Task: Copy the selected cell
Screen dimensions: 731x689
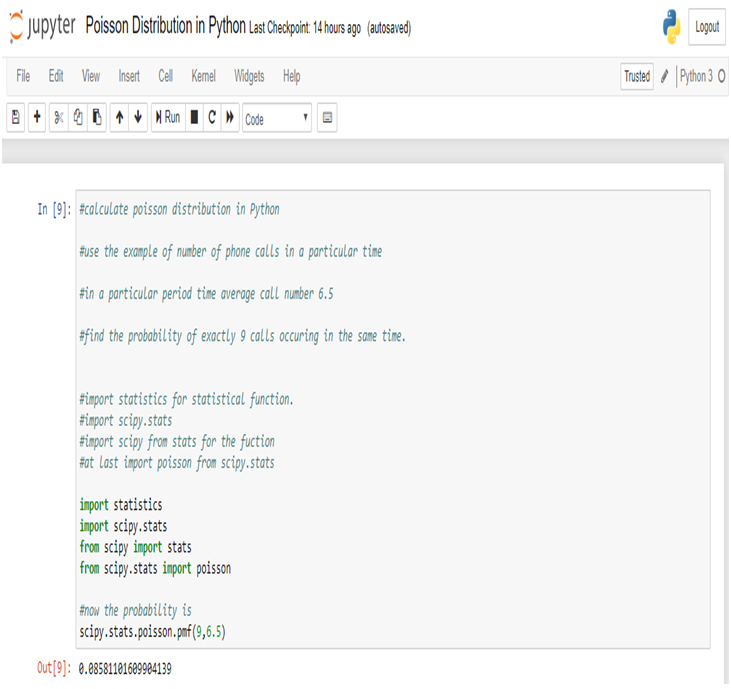Action: [x=78, y=117]
